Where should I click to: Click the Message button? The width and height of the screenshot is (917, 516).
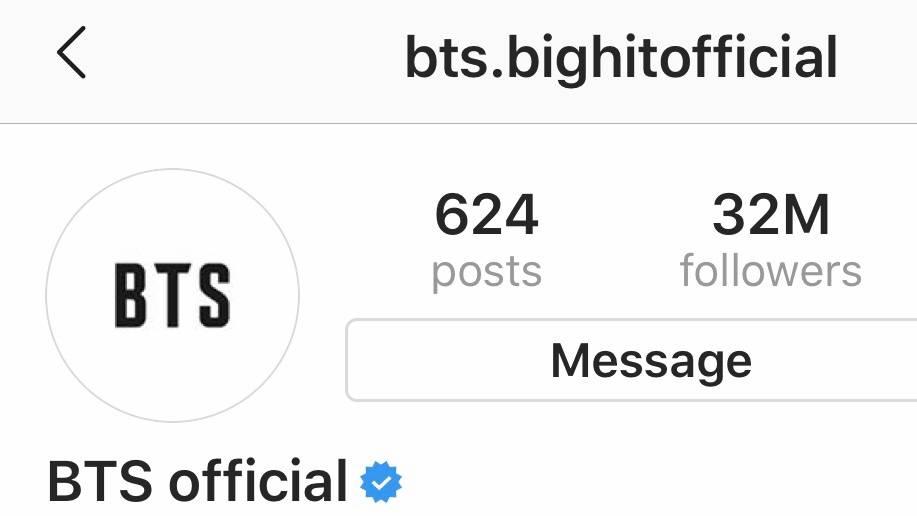[x=632, y=360]
